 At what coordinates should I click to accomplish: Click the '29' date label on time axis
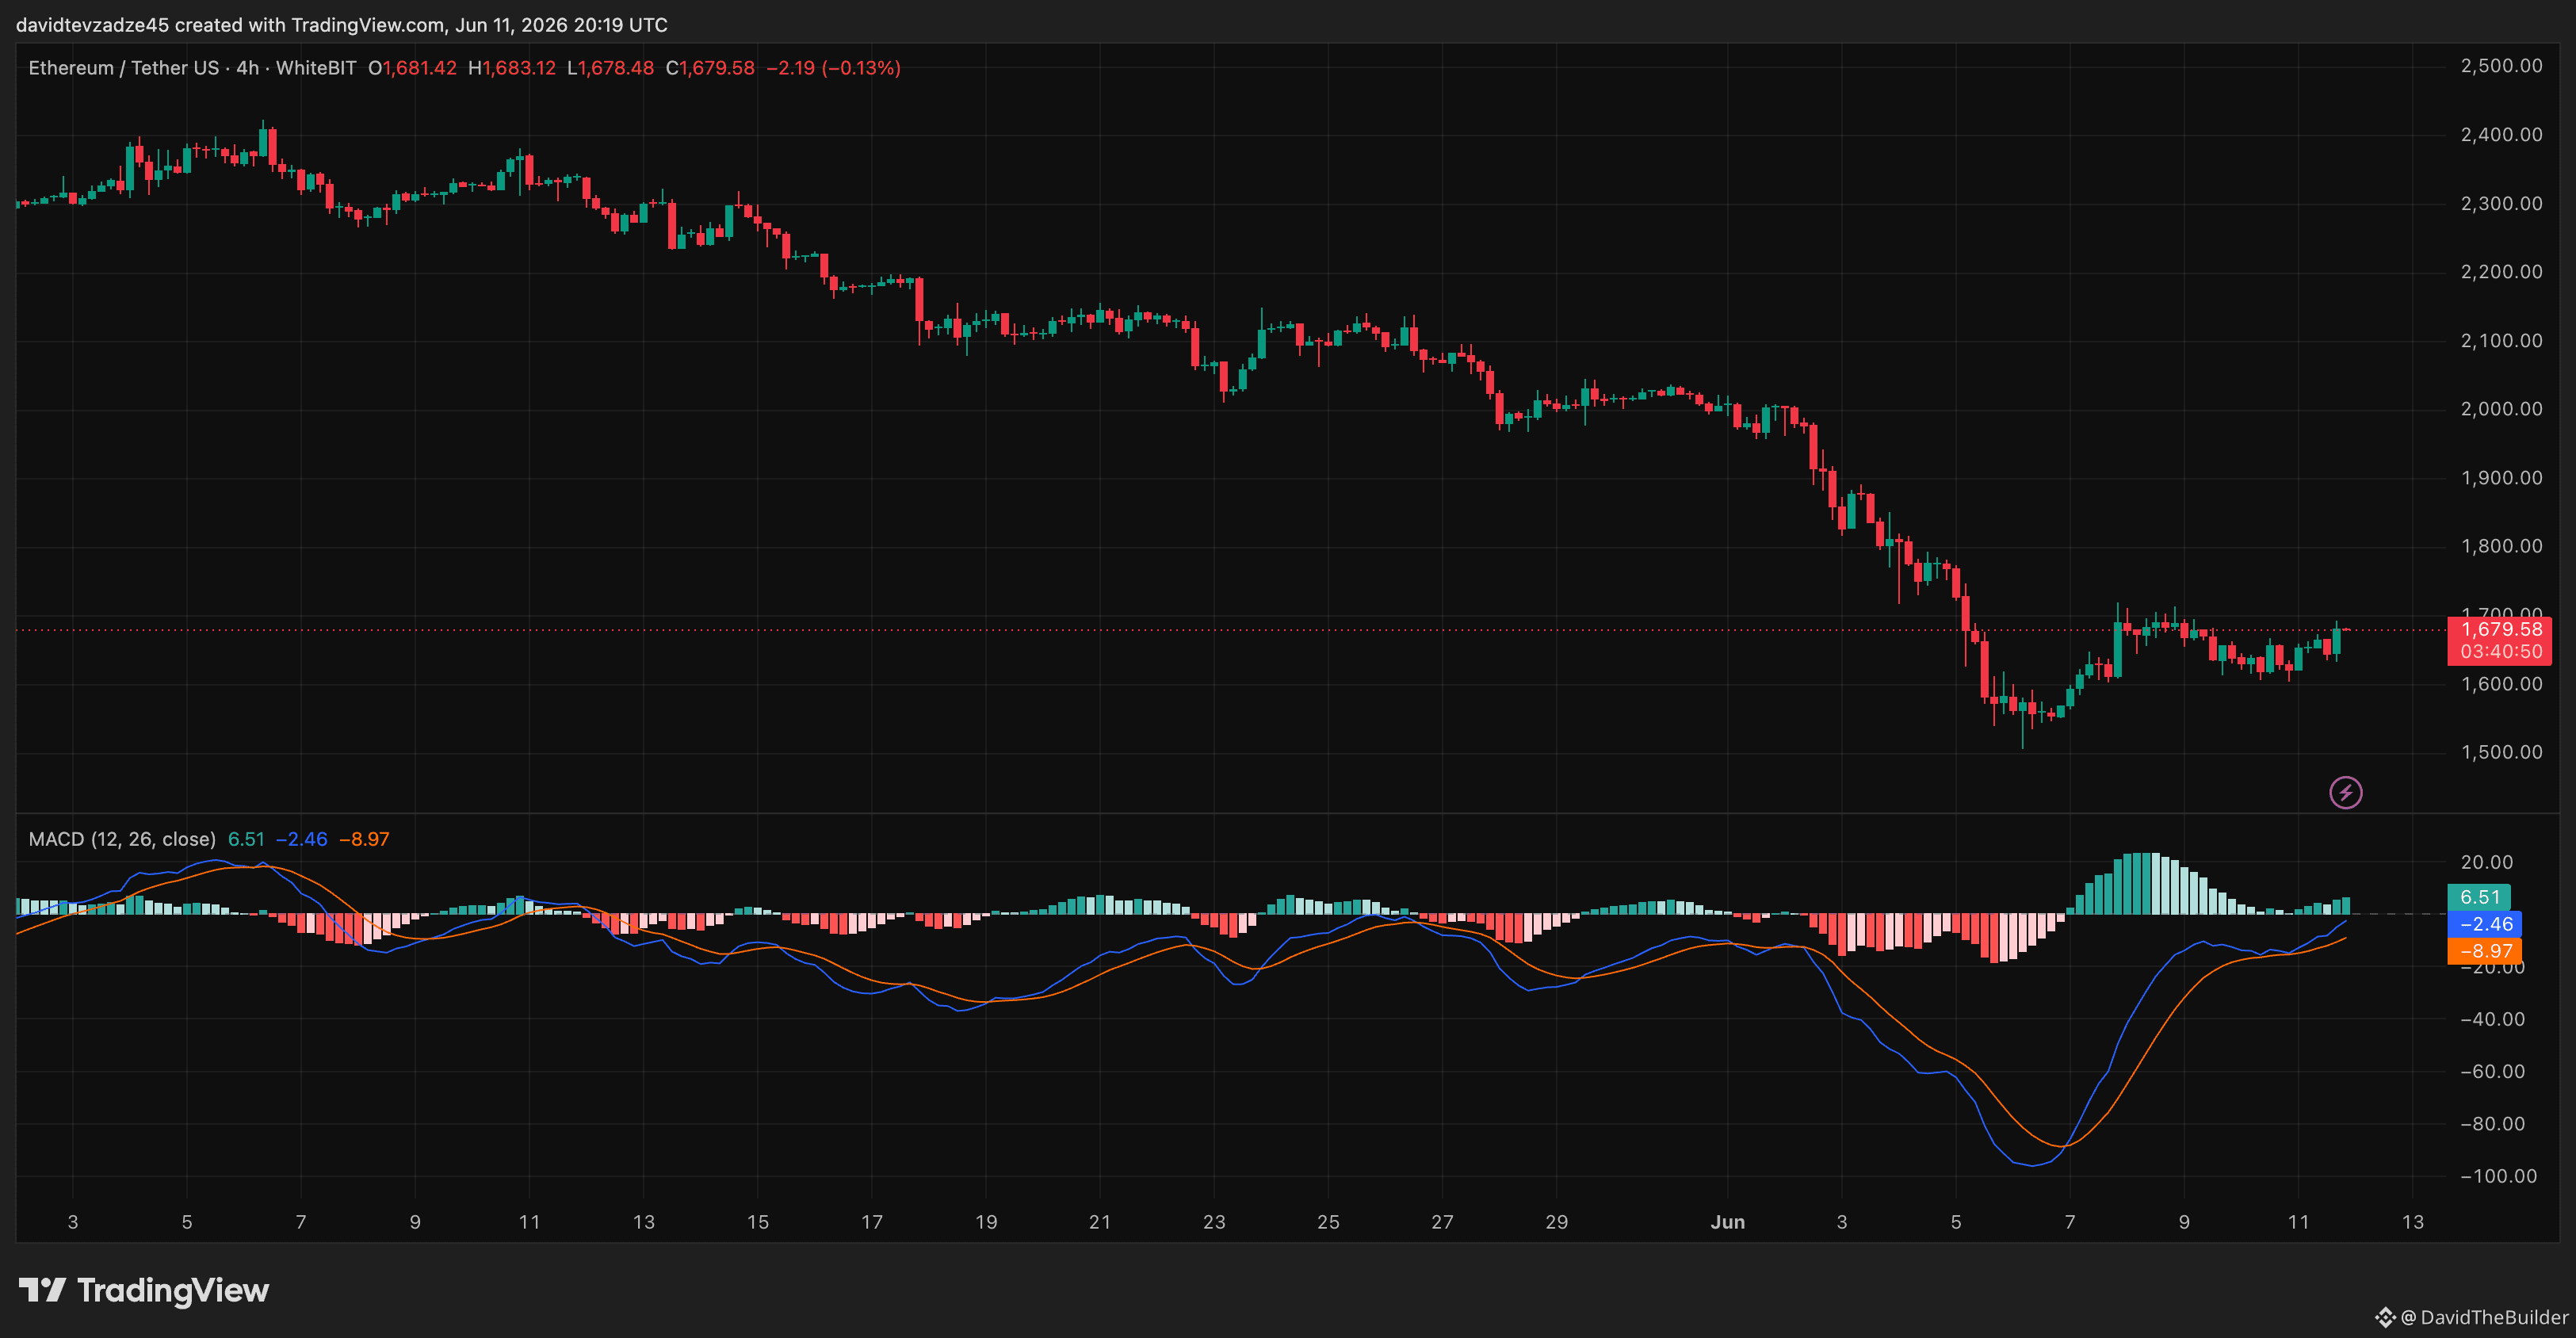click(x=1556, y=1222)
